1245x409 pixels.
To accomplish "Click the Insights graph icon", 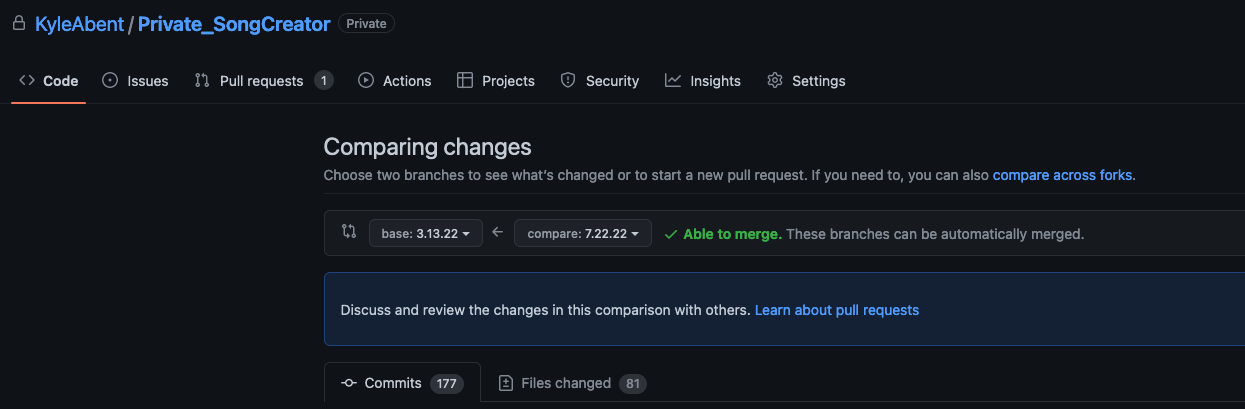I will [673, 81].
